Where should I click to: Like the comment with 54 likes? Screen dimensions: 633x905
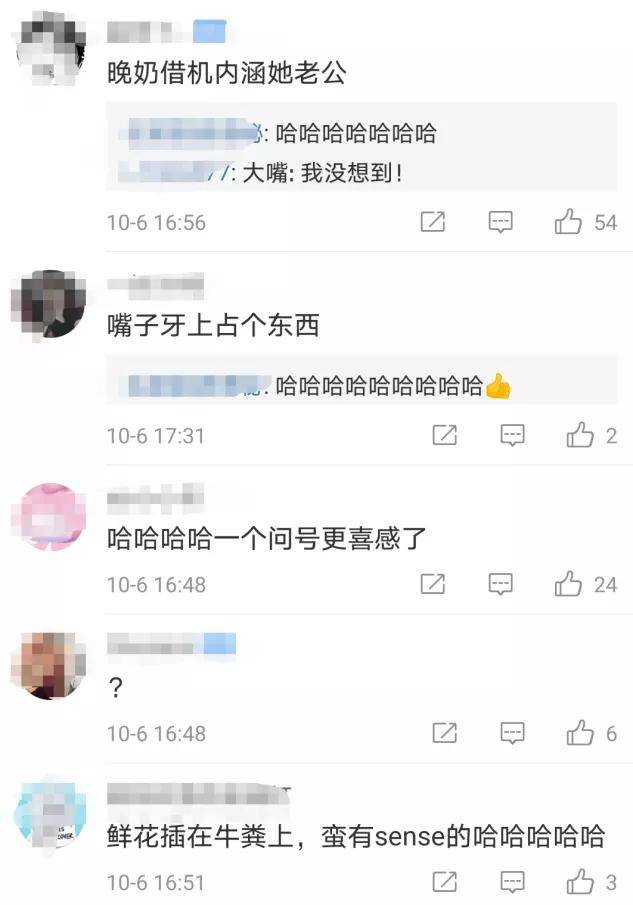(568, 222)
